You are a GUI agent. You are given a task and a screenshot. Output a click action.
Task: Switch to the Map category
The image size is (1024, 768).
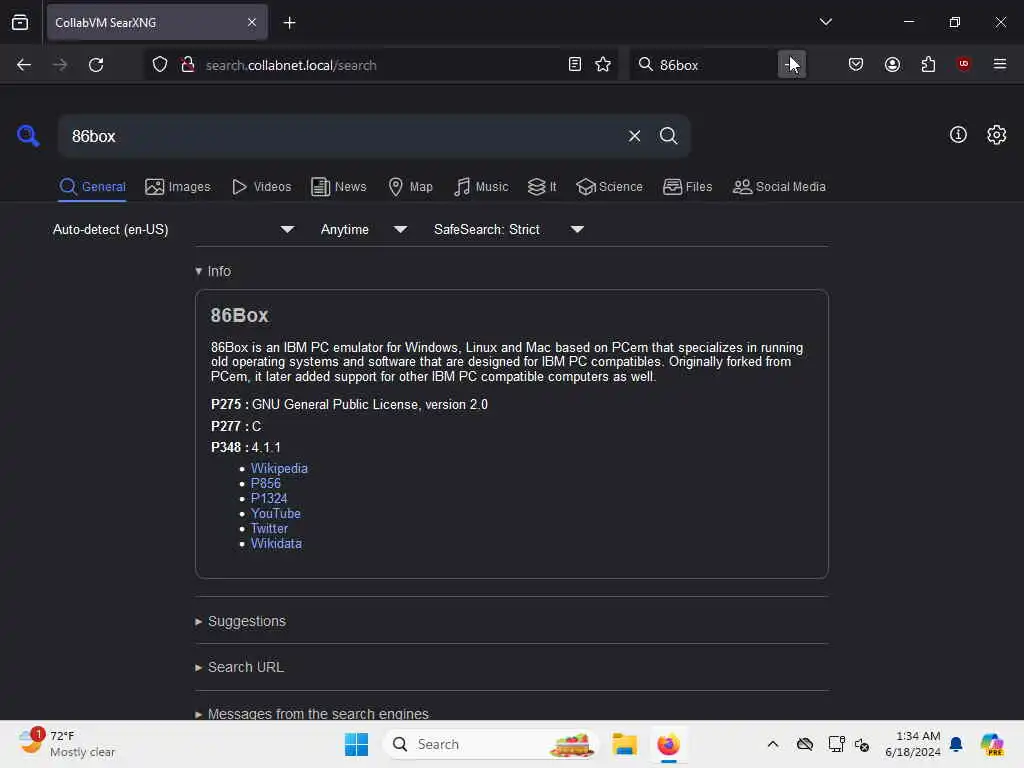click(x=410, y=187)
